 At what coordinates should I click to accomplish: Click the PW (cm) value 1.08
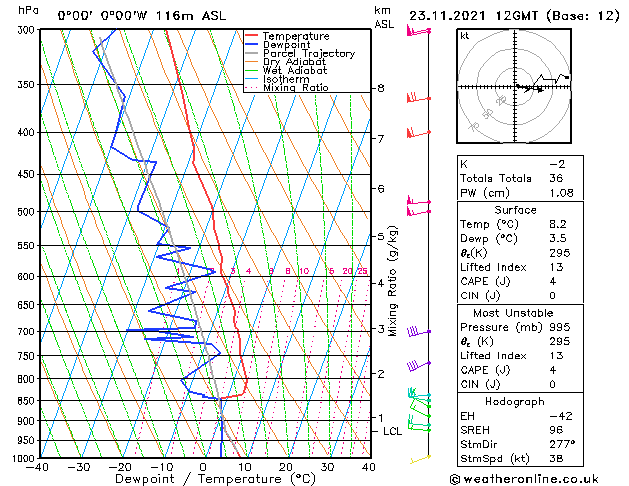[x=556, y=192]
